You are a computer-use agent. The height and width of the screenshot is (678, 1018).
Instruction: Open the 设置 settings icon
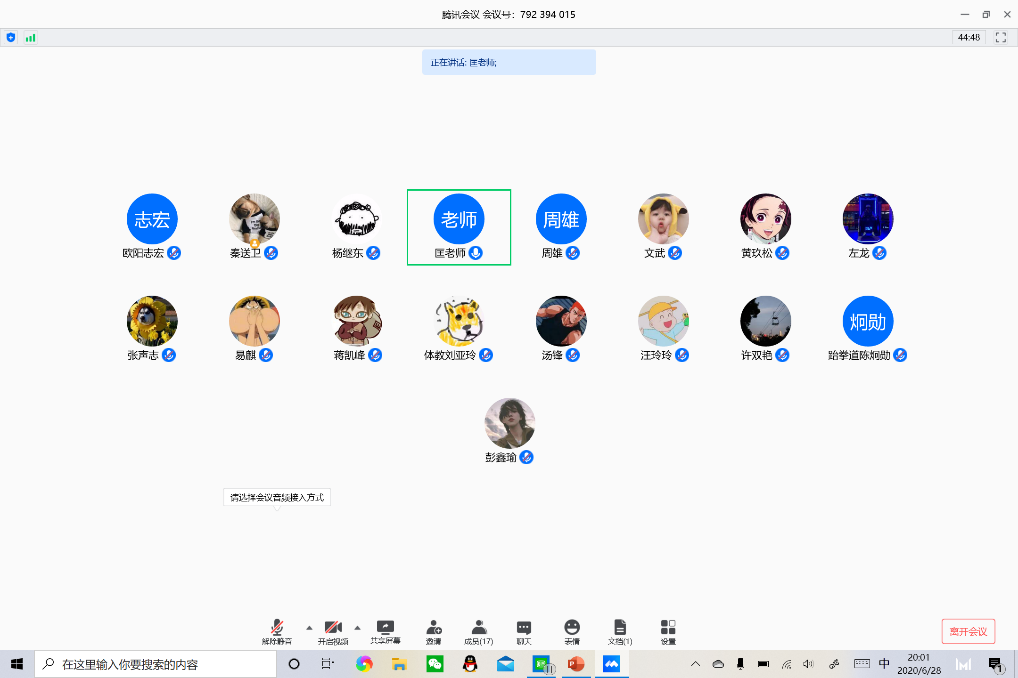coord(668,631)
